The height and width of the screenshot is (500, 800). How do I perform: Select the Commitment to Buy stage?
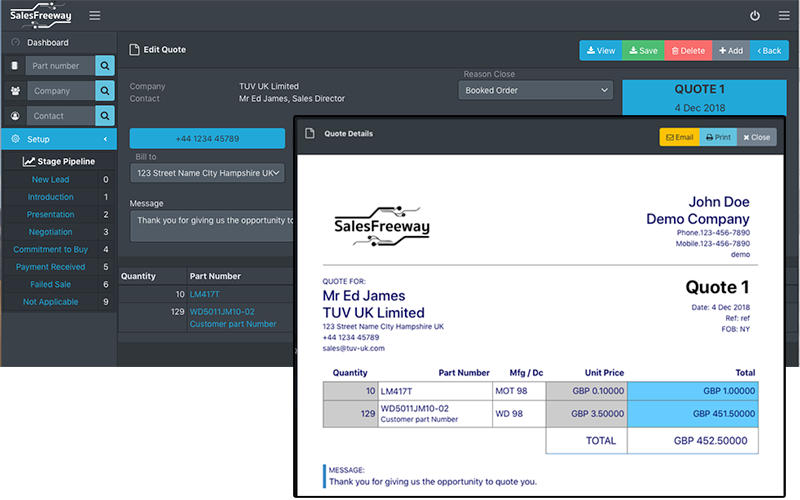tap(51, 249)
